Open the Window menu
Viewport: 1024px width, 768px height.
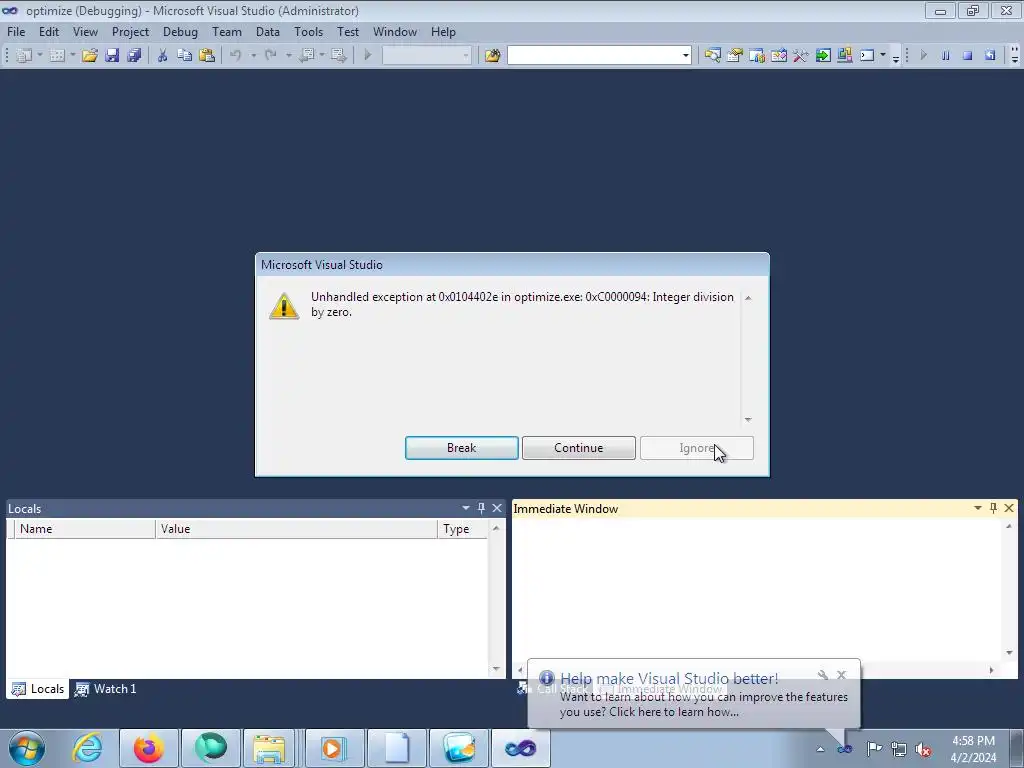[x=394, y=31]
